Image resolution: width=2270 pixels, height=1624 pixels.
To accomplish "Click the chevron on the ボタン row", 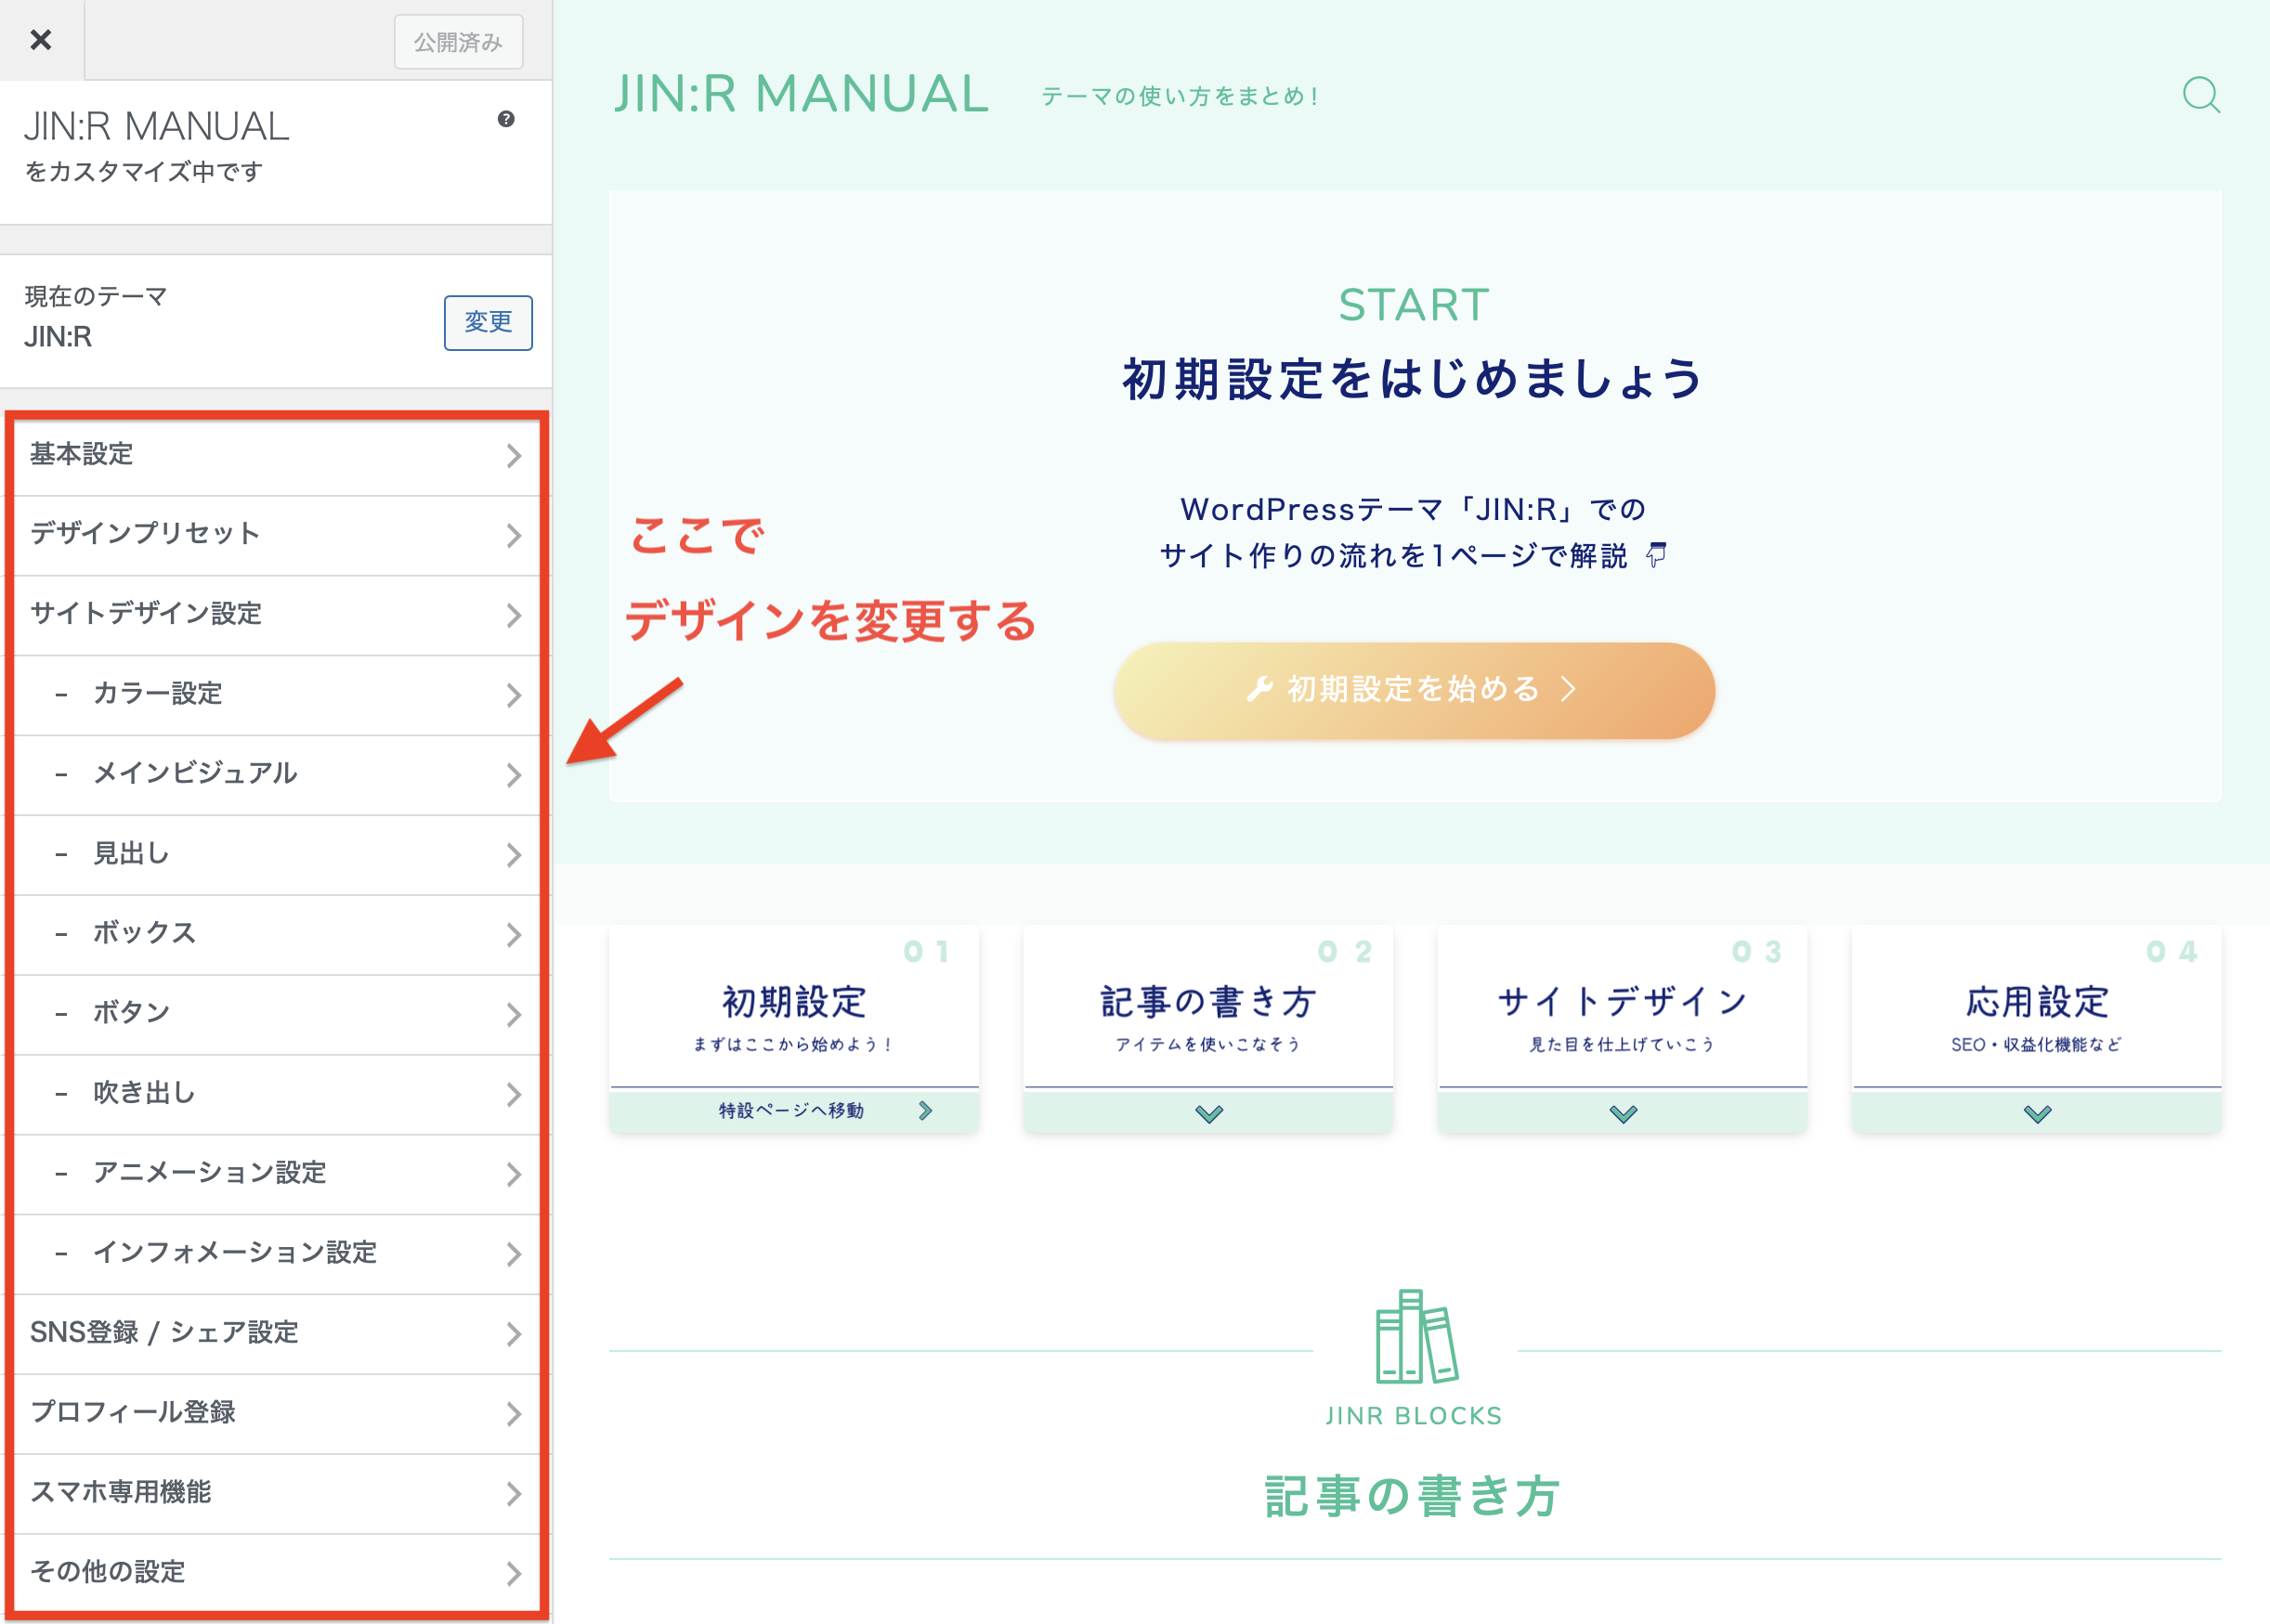I will [x=514, y=1016].
